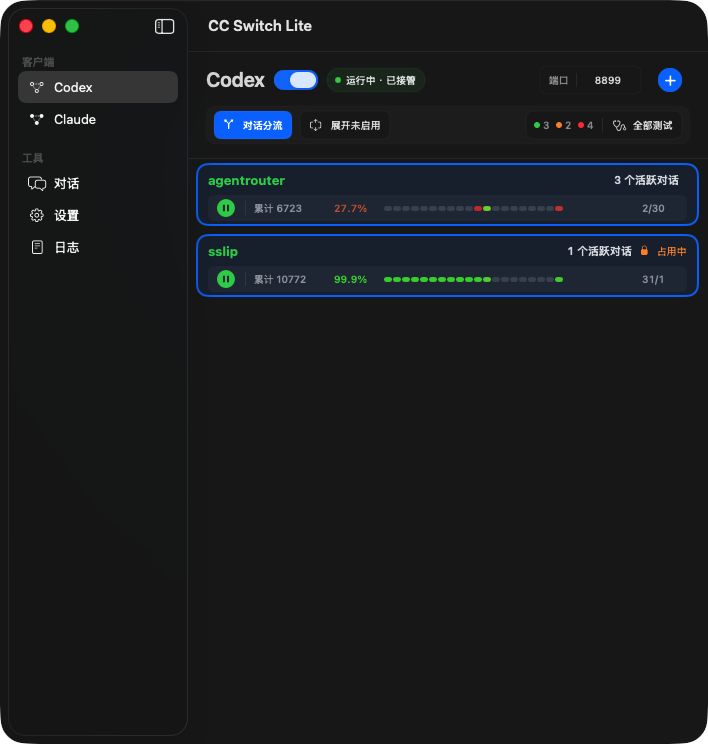Click the orange status count 2
This screenshot has width=708, height=744.
pos(563,125)
